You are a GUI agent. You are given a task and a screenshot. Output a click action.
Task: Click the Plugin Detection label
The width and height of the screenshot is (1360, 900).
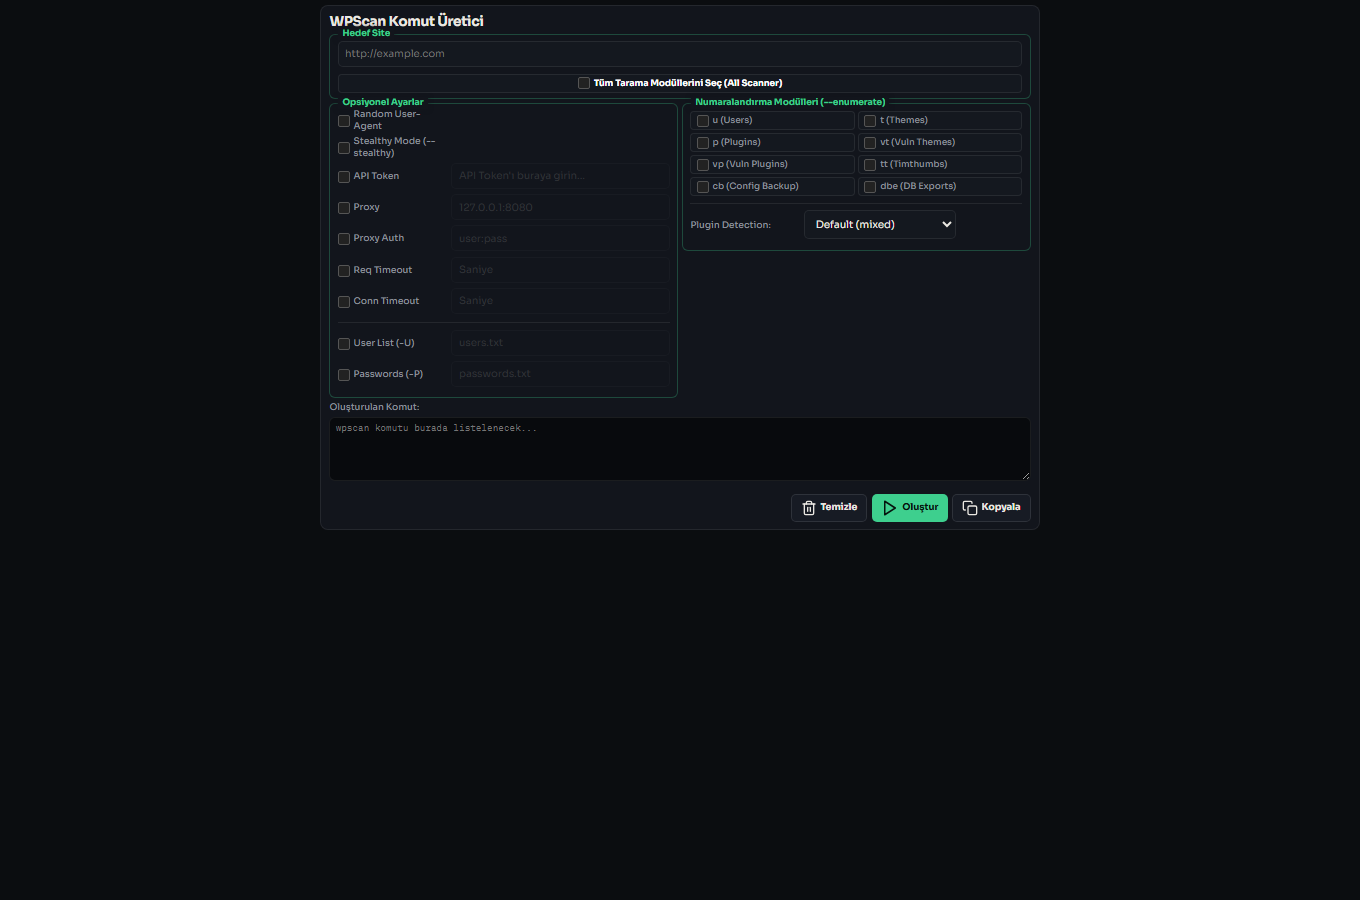pos(731,225)
